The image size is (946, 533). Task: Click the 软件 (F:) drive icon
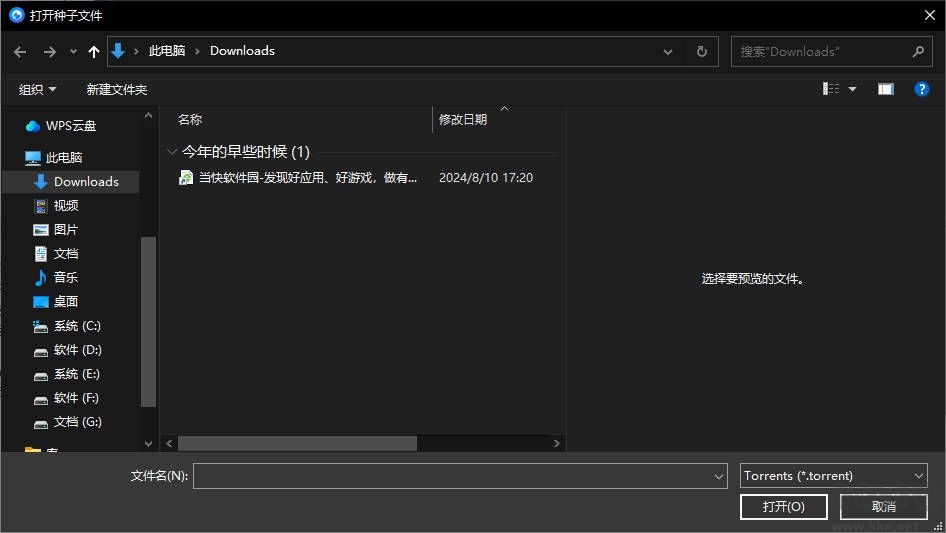pos(40,400)
